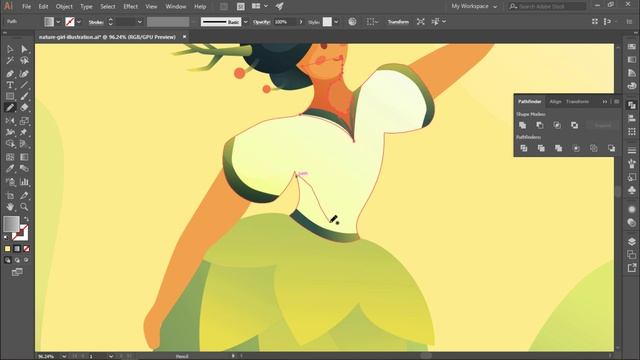
Task: Select the Rotate/Reflect tool
Action: [x=10, y=121]
